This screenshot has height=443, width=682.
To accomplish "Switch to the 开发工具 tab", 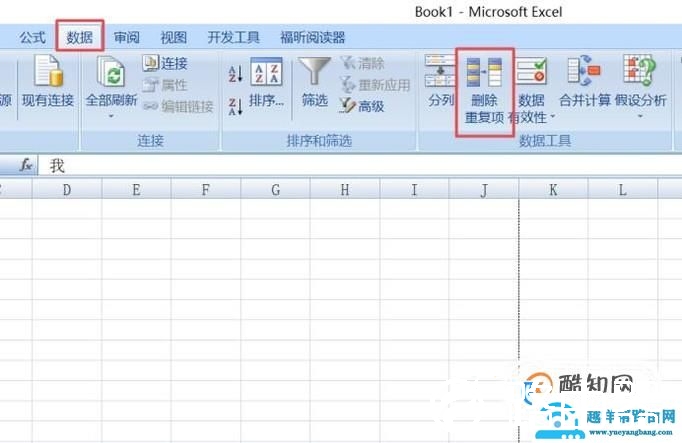I will coord(233,38).
